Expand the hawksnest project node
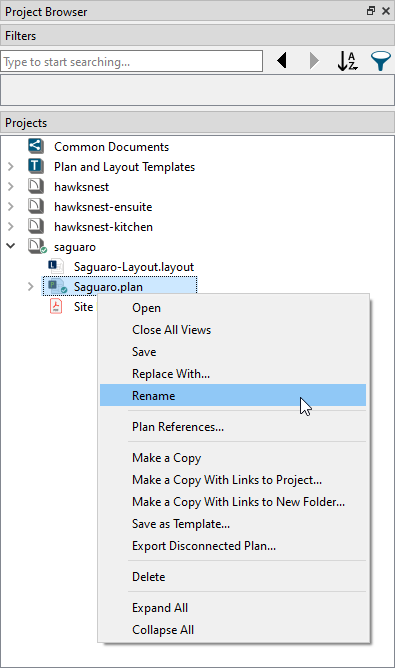Screen dimensions: 395x668 pos(11,187)
